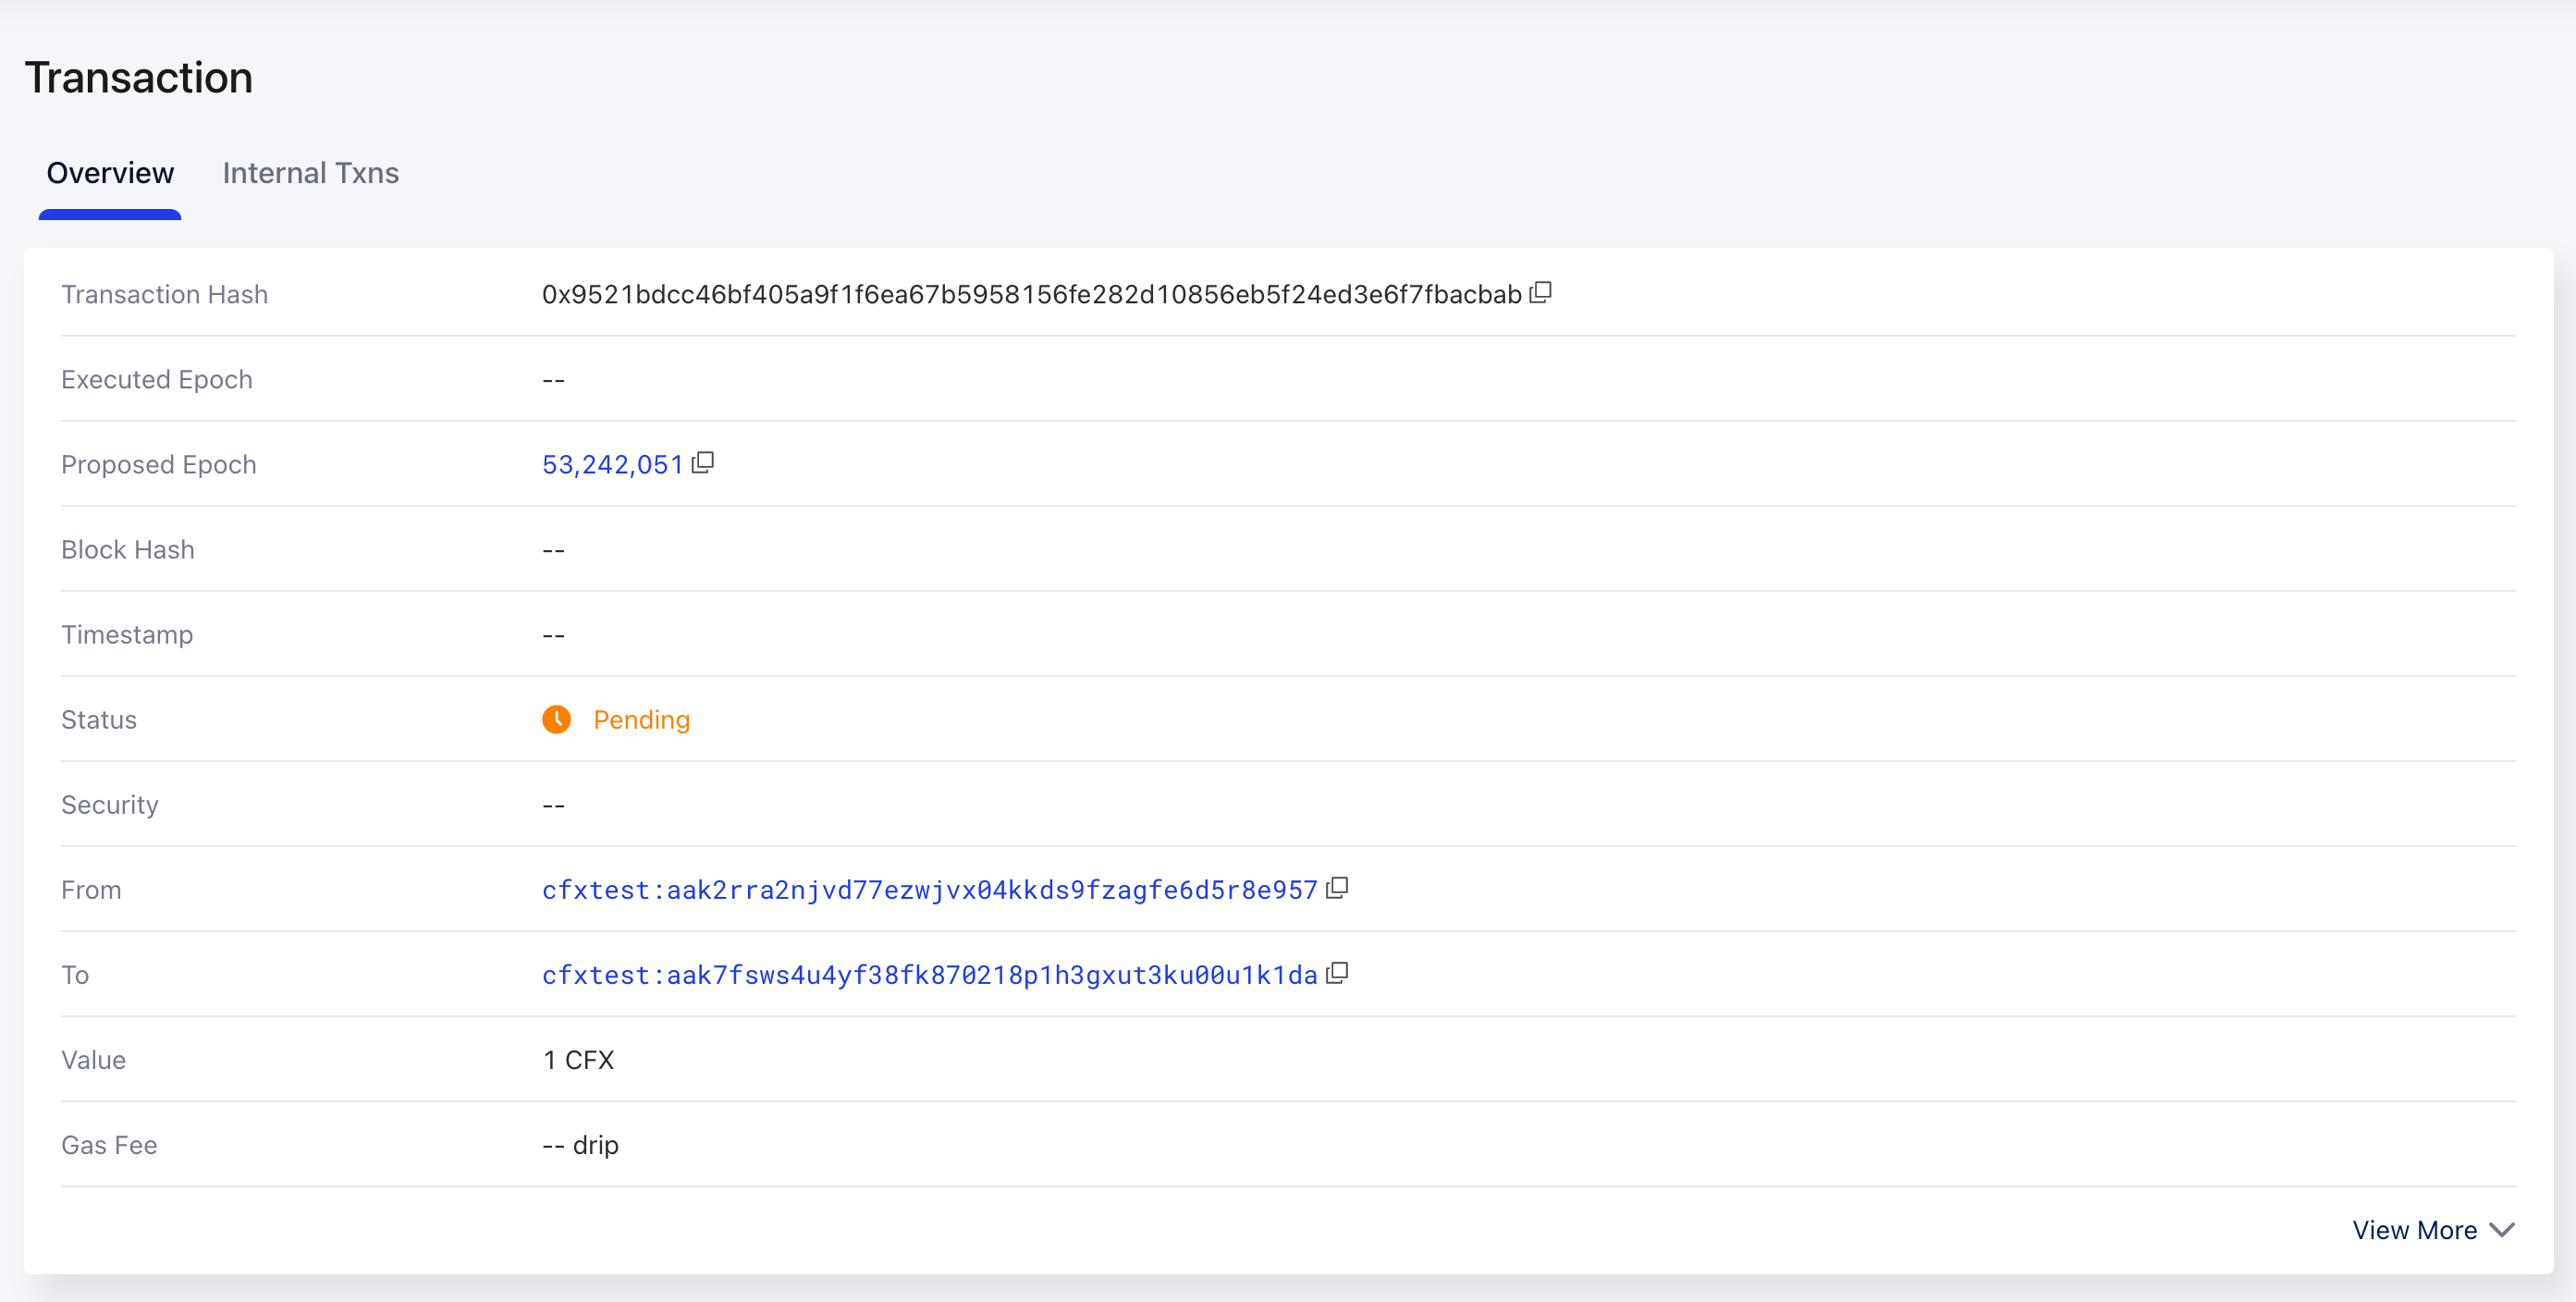Open the From sender address link
This screenshot has height=1302, width=2576.
pos(929,890)
